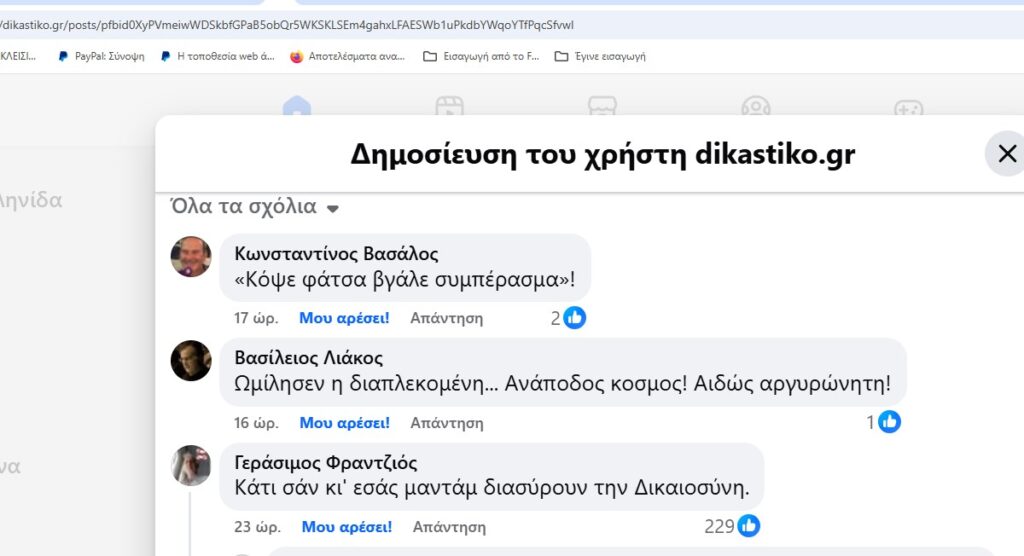This screenshot has height=556, width=1024.
Task: Click Κωνσταντίνος Βασάλος name link
Action: [x=336, y=254]
